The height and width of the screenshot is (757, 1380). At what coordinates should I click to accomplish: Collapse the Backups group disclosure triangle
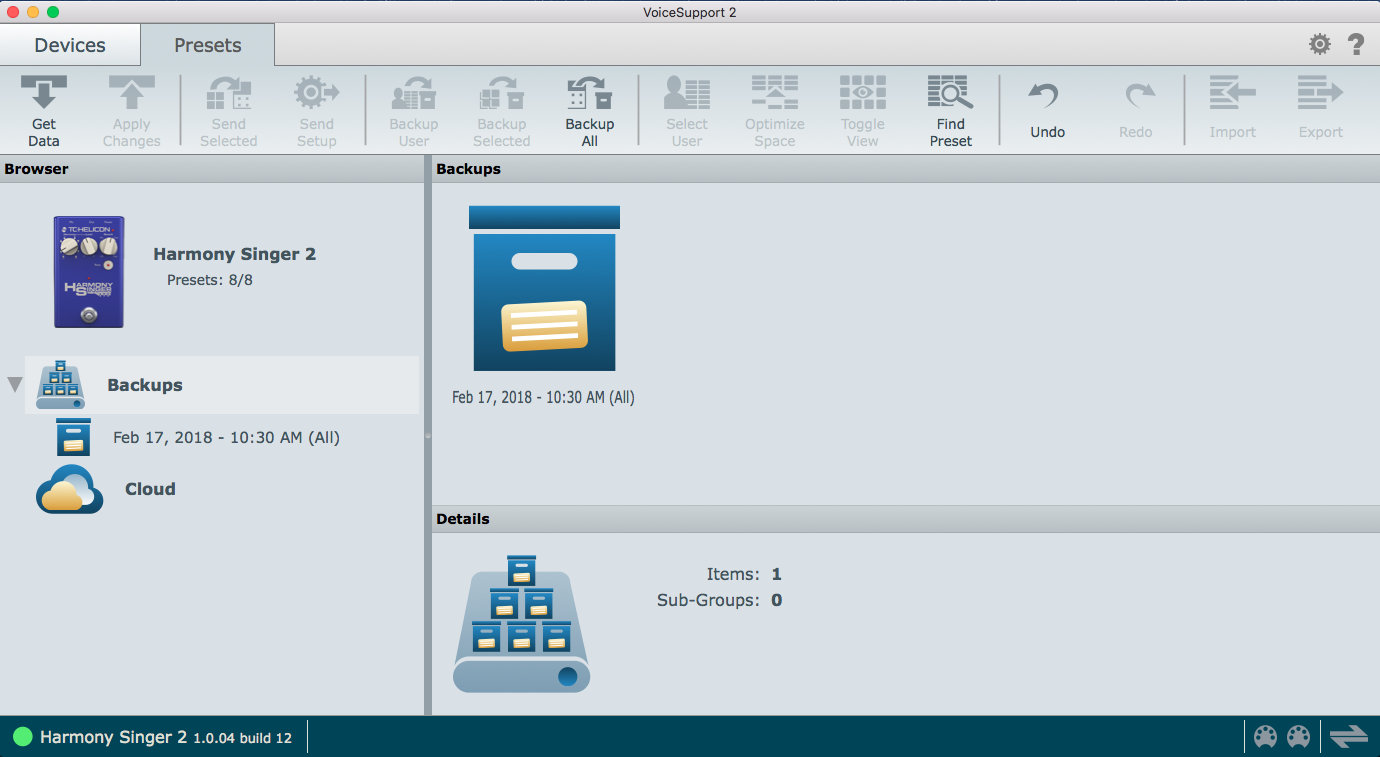tap(15, 385)
